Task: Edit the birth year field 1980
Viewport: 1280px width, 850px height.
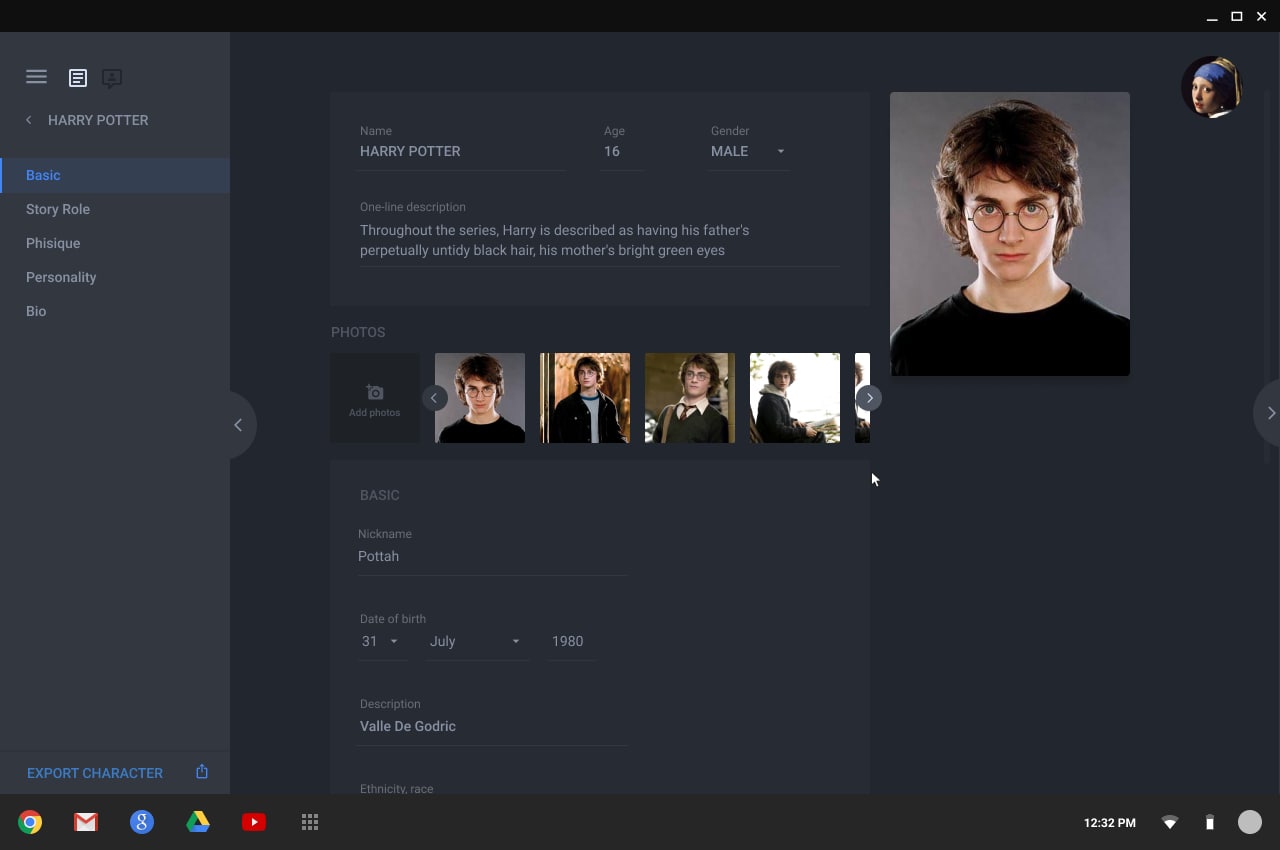Action: [x=571, y=641]
